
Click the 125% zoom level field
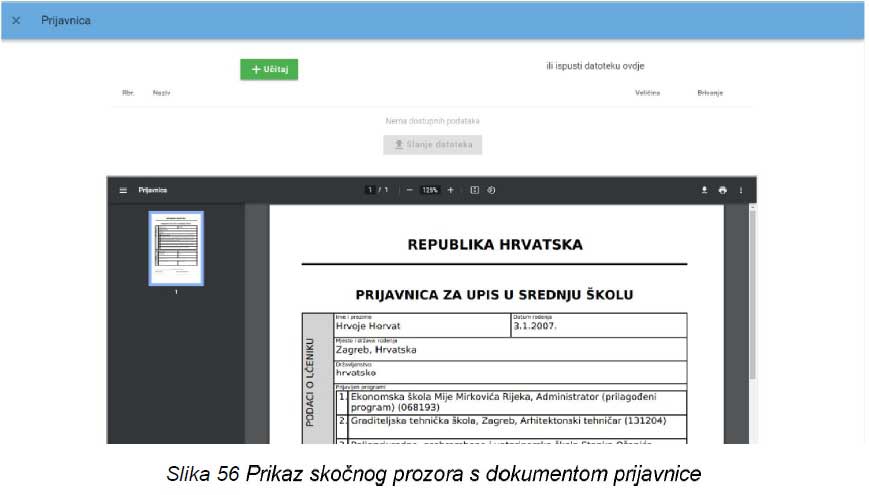[430, 190]
